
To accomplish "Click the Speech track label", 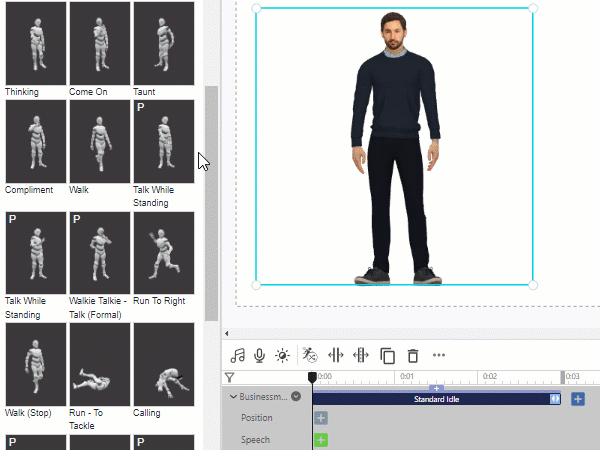I will [x=255, y=440].
